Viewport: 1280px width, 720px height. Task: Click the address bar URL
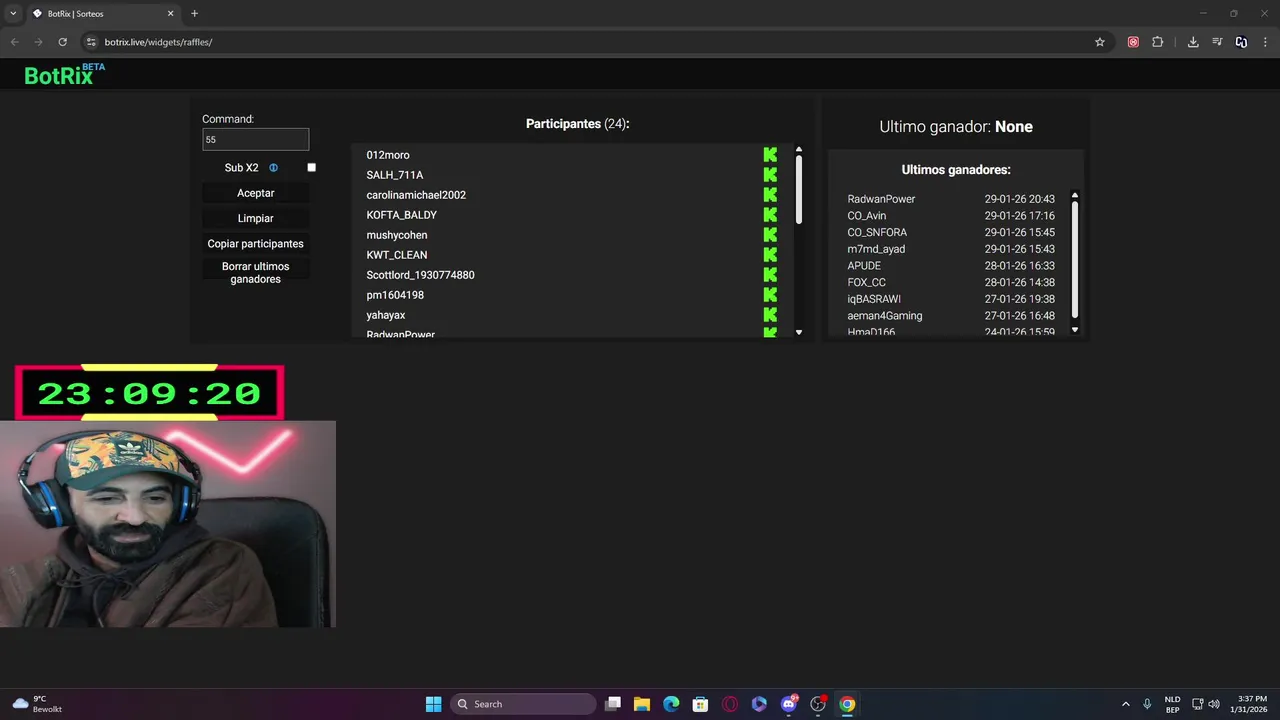tap(158, 42)
